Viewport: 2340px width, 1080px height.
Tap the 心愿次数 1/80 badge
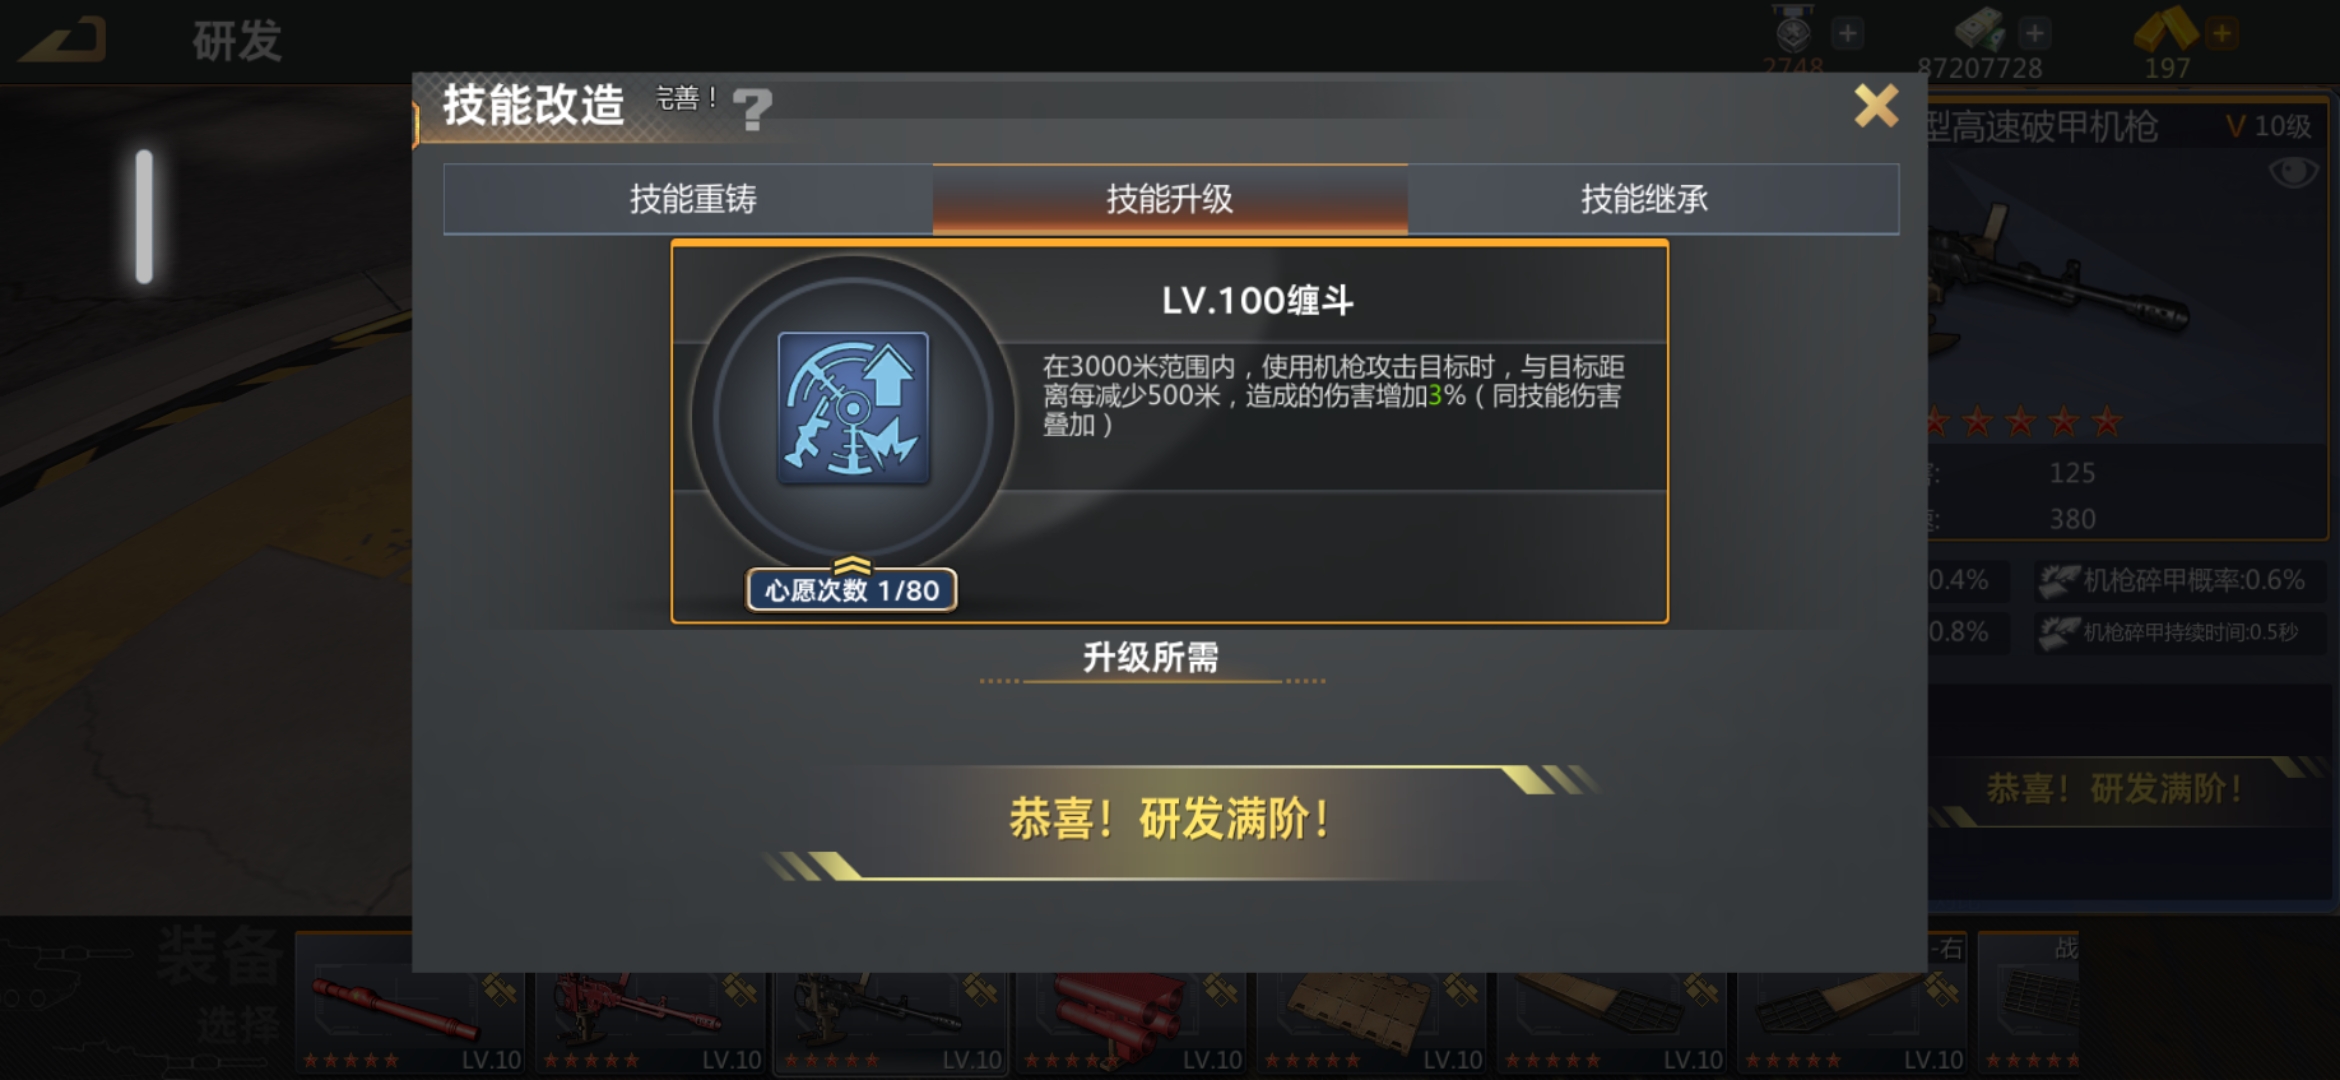point(852,590)
